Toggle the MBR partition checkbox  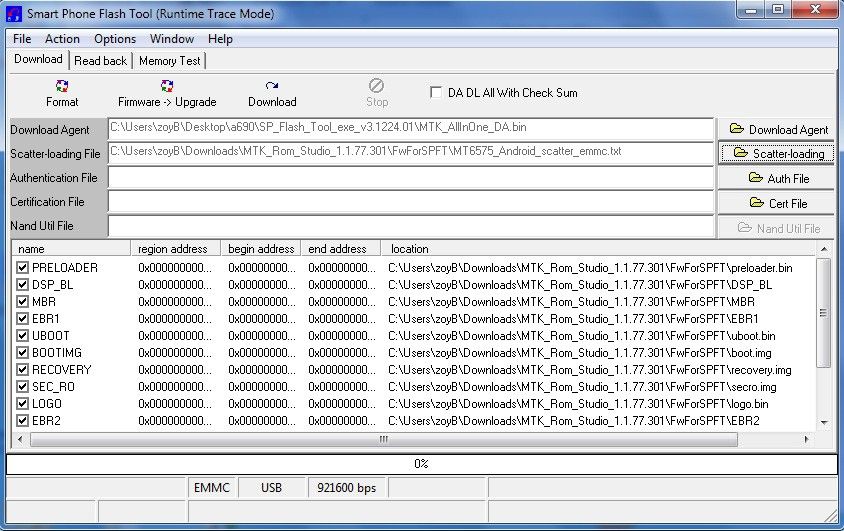(x=22, y=301)
